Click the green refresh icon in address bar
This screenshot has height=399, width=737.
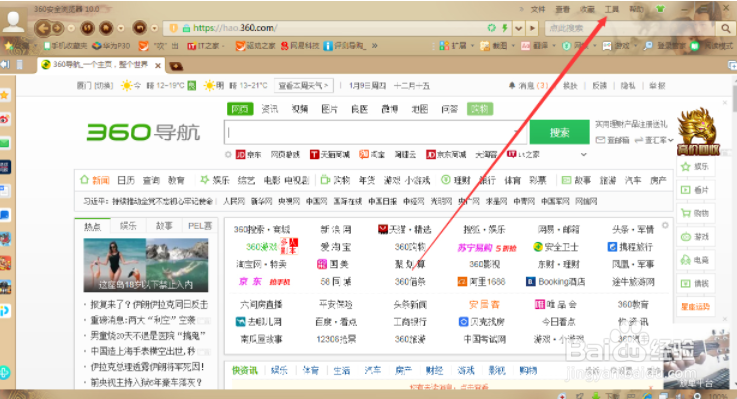click(492, 28)
